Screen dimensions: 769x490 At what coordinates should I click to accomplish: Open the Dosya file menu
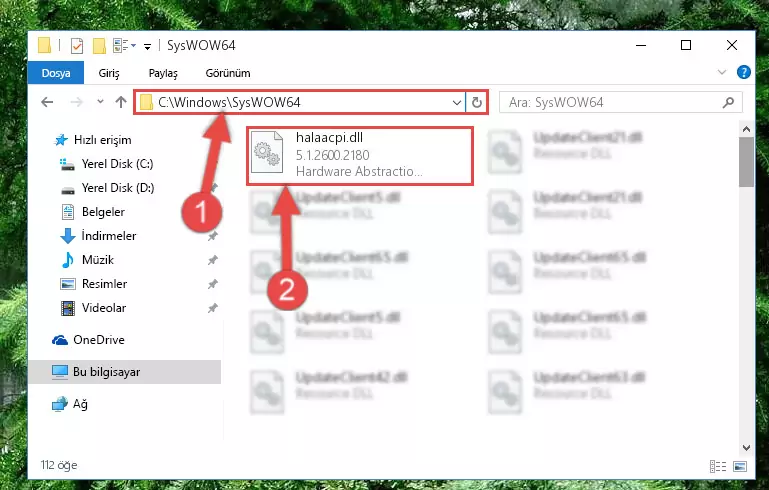point(56,73)
